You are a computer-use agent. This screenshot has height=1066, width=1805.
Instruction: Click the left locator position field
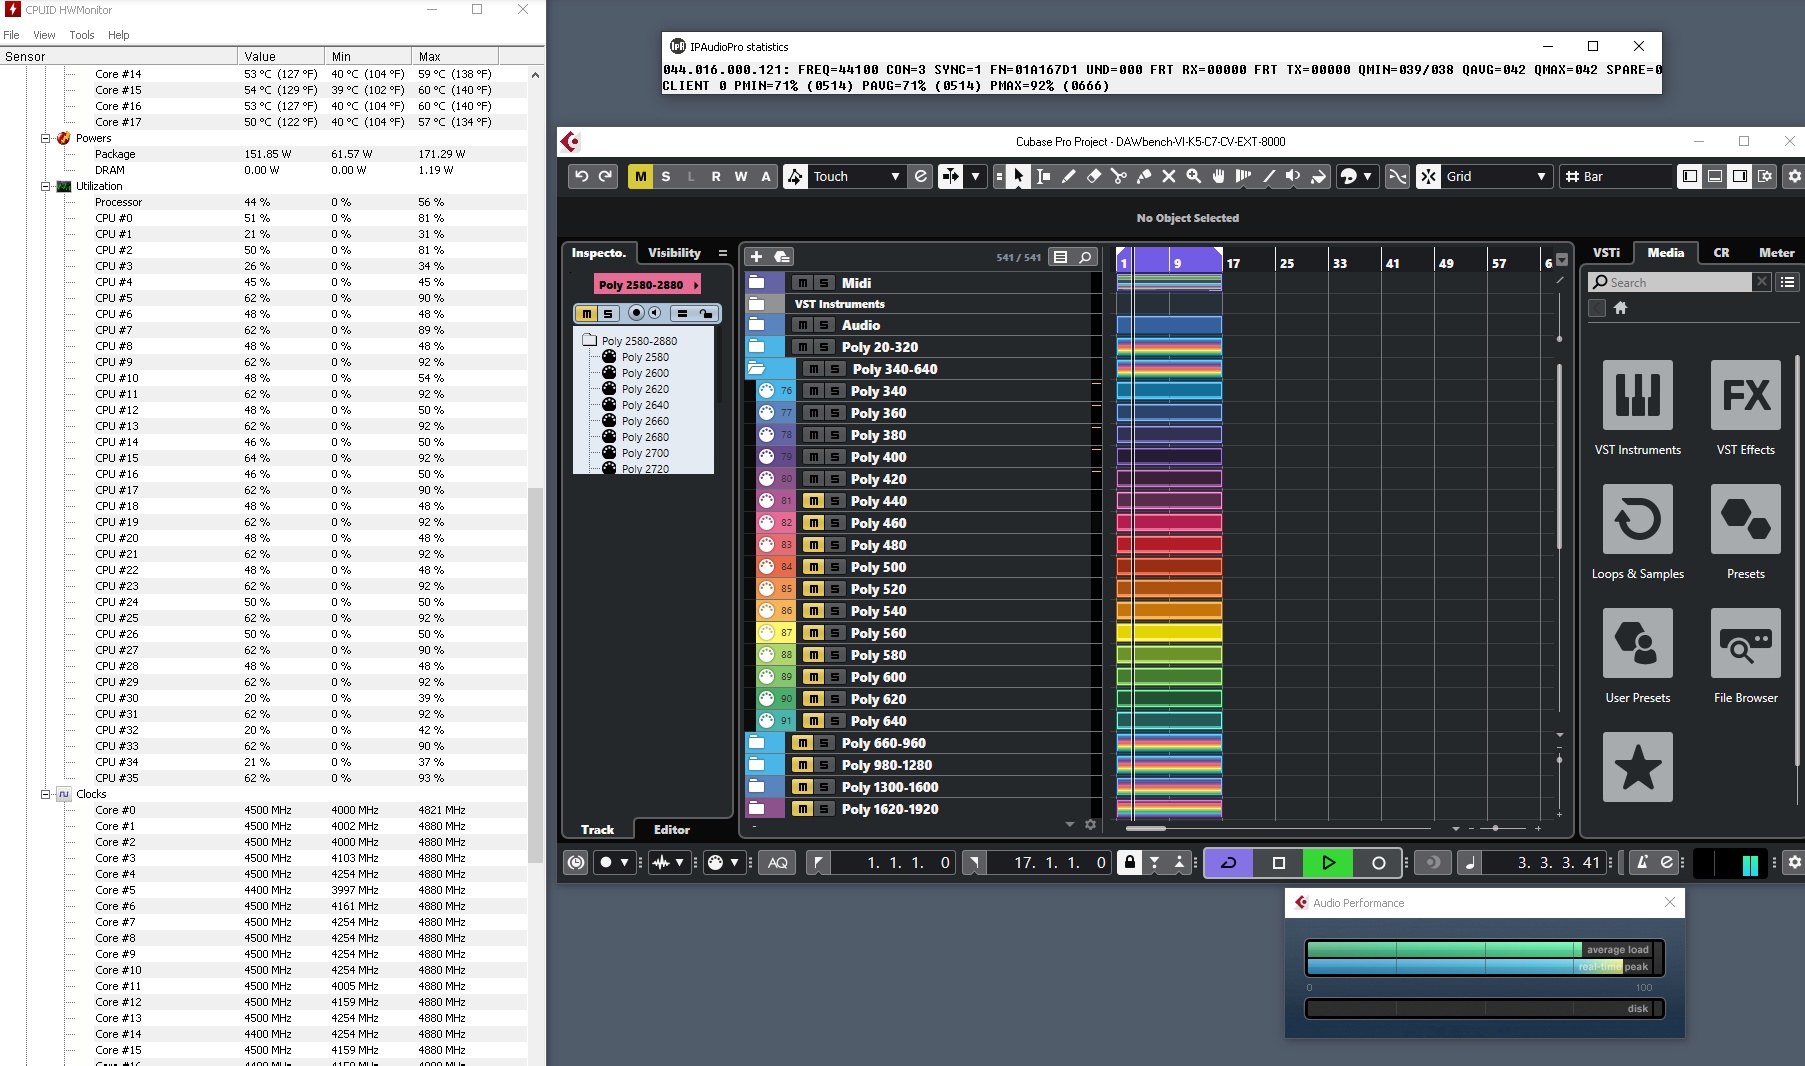click(895, 862)
